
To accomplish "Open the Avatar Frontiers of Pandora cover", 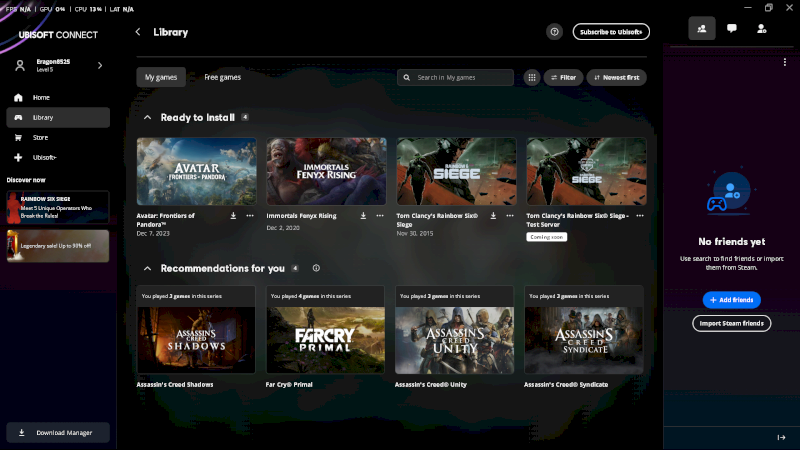I will point(196,171).
